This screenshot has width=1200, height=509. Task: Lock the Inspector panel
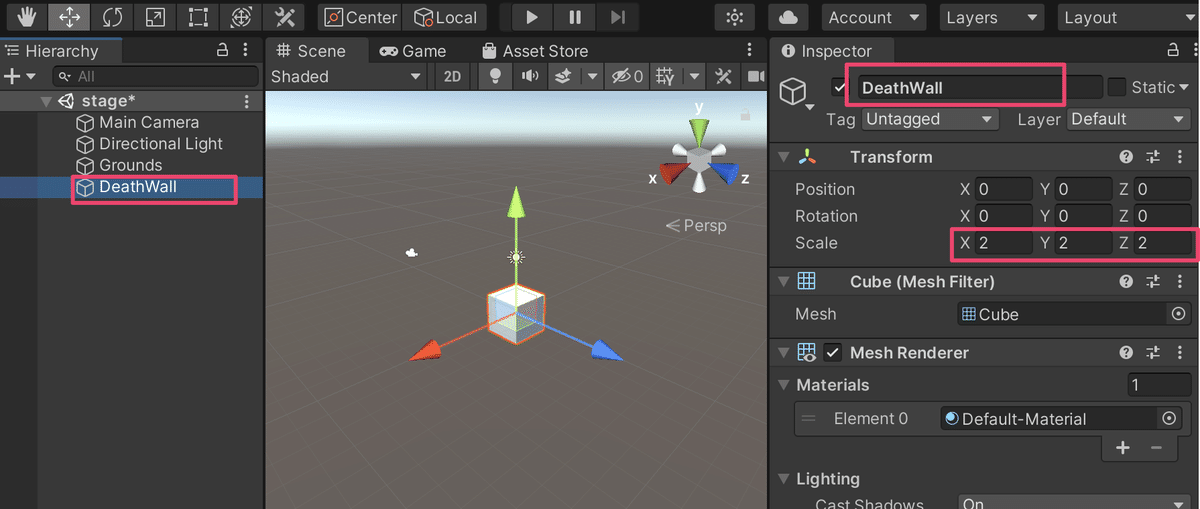coord(1172,50)
